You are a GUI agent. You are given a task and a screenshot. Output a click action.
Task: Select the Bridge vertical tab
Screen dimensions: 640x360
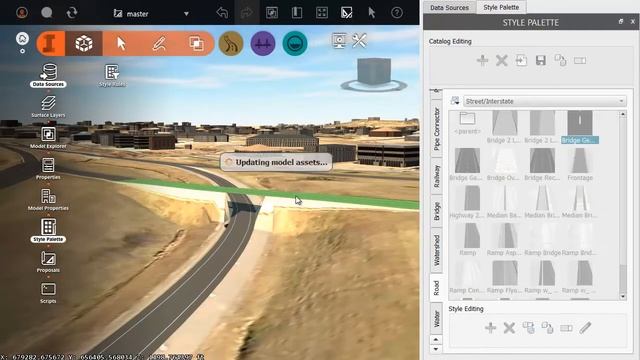pos(437,211)
